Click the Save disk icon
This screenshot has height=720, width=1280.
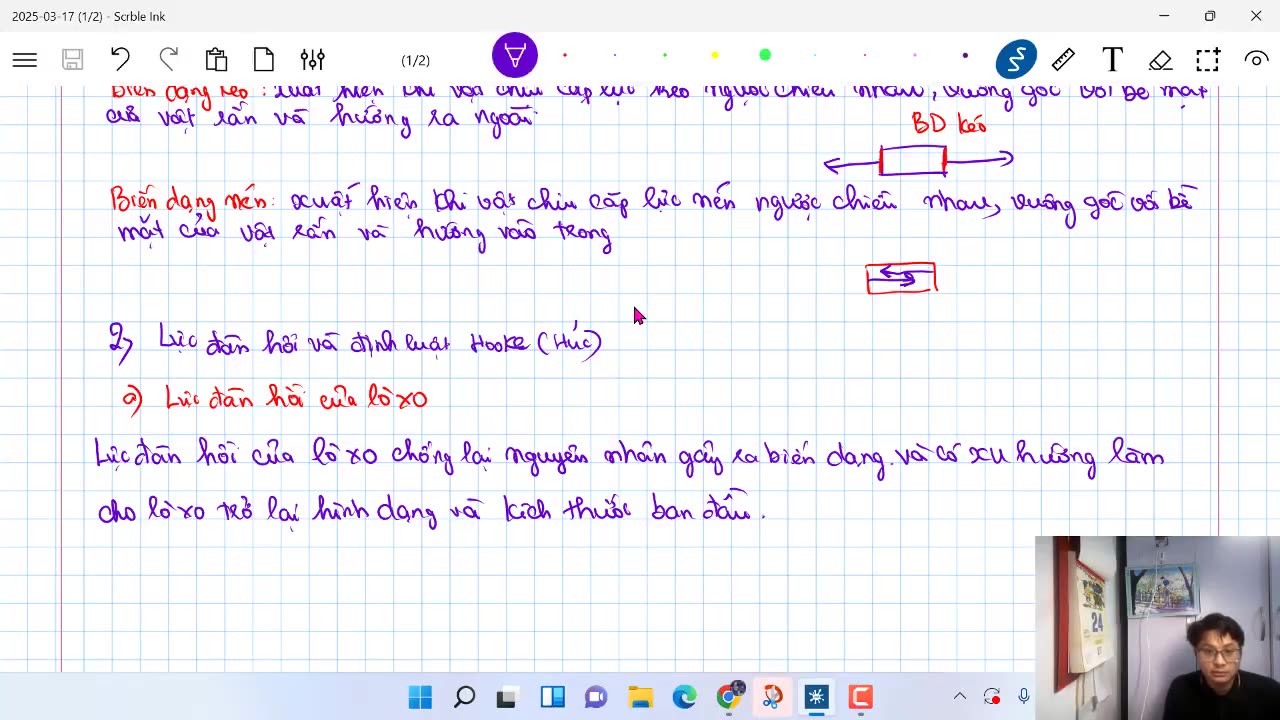(x=72, y=60)
